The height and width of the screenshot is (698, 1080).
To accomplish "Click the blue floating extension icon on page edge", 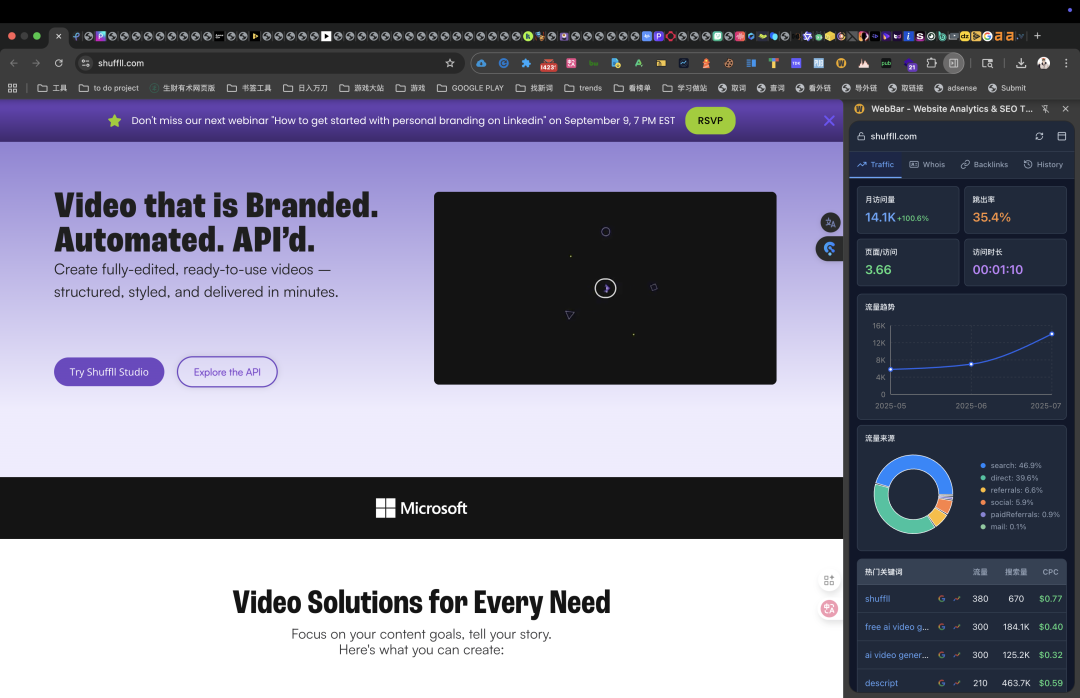I will [x=829, y=249].
